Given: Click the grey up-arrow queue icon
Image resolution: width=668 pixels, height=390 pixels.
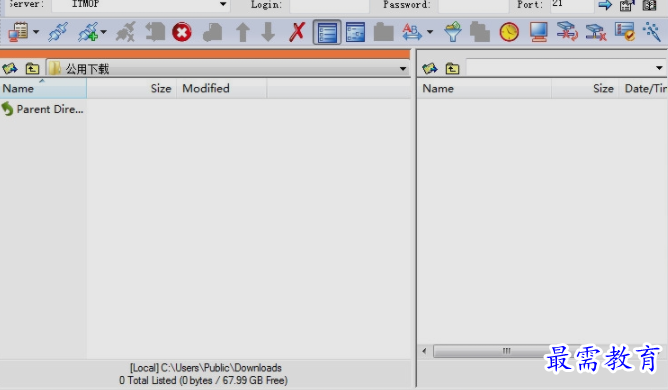Looking at the screenshot, I should tap(243, 32).
